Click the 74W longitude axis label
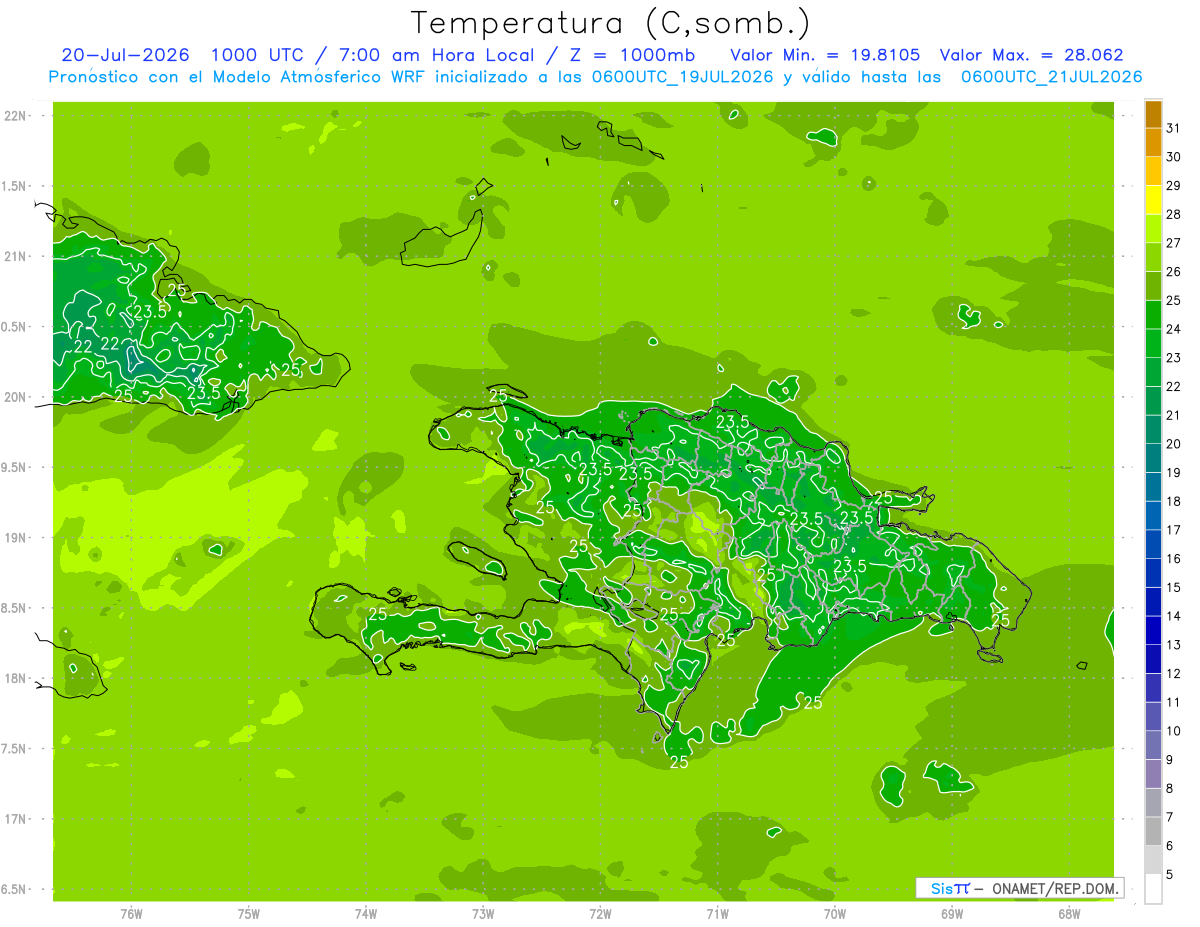This screenshot has width=1200, height=927. pyautogui.click(x=366, y=914)
